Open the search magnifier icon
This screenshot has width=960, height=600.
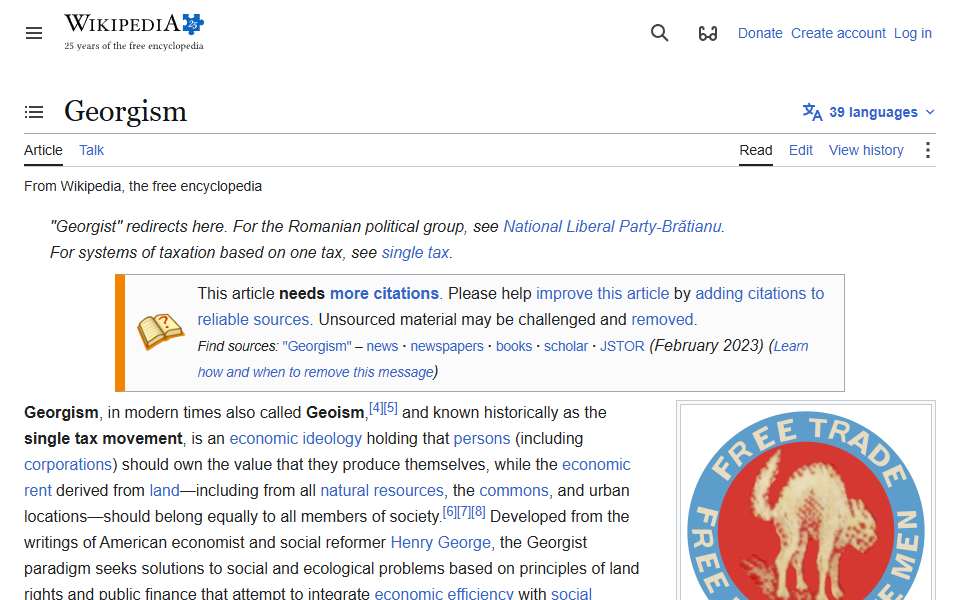[x=659, y=32]
